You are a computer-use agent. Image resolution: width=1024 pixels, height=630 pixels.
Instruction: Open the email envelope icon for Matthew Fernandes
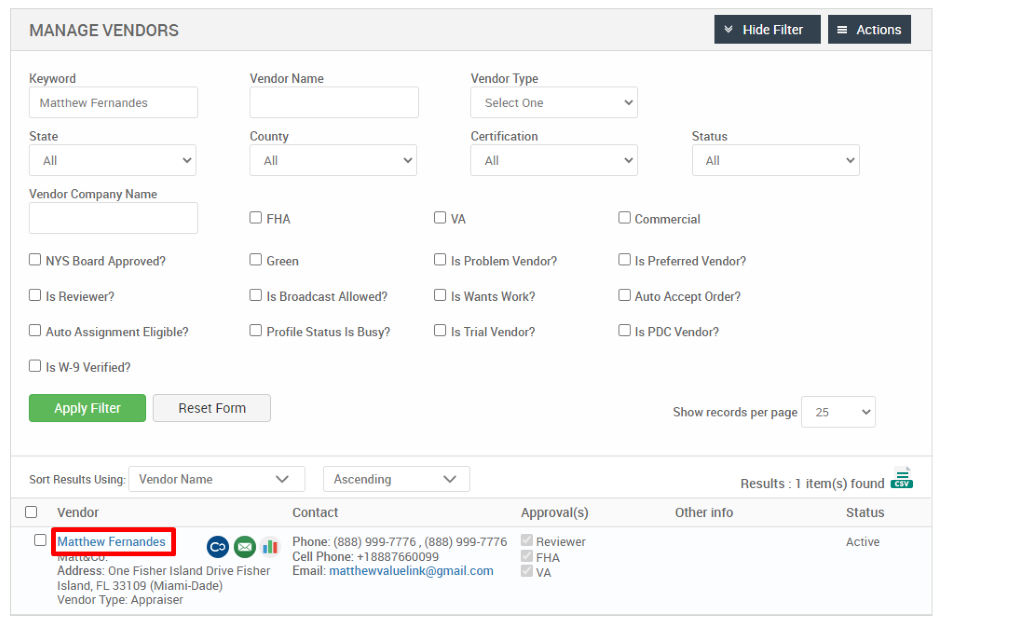(x=244, y=547)
